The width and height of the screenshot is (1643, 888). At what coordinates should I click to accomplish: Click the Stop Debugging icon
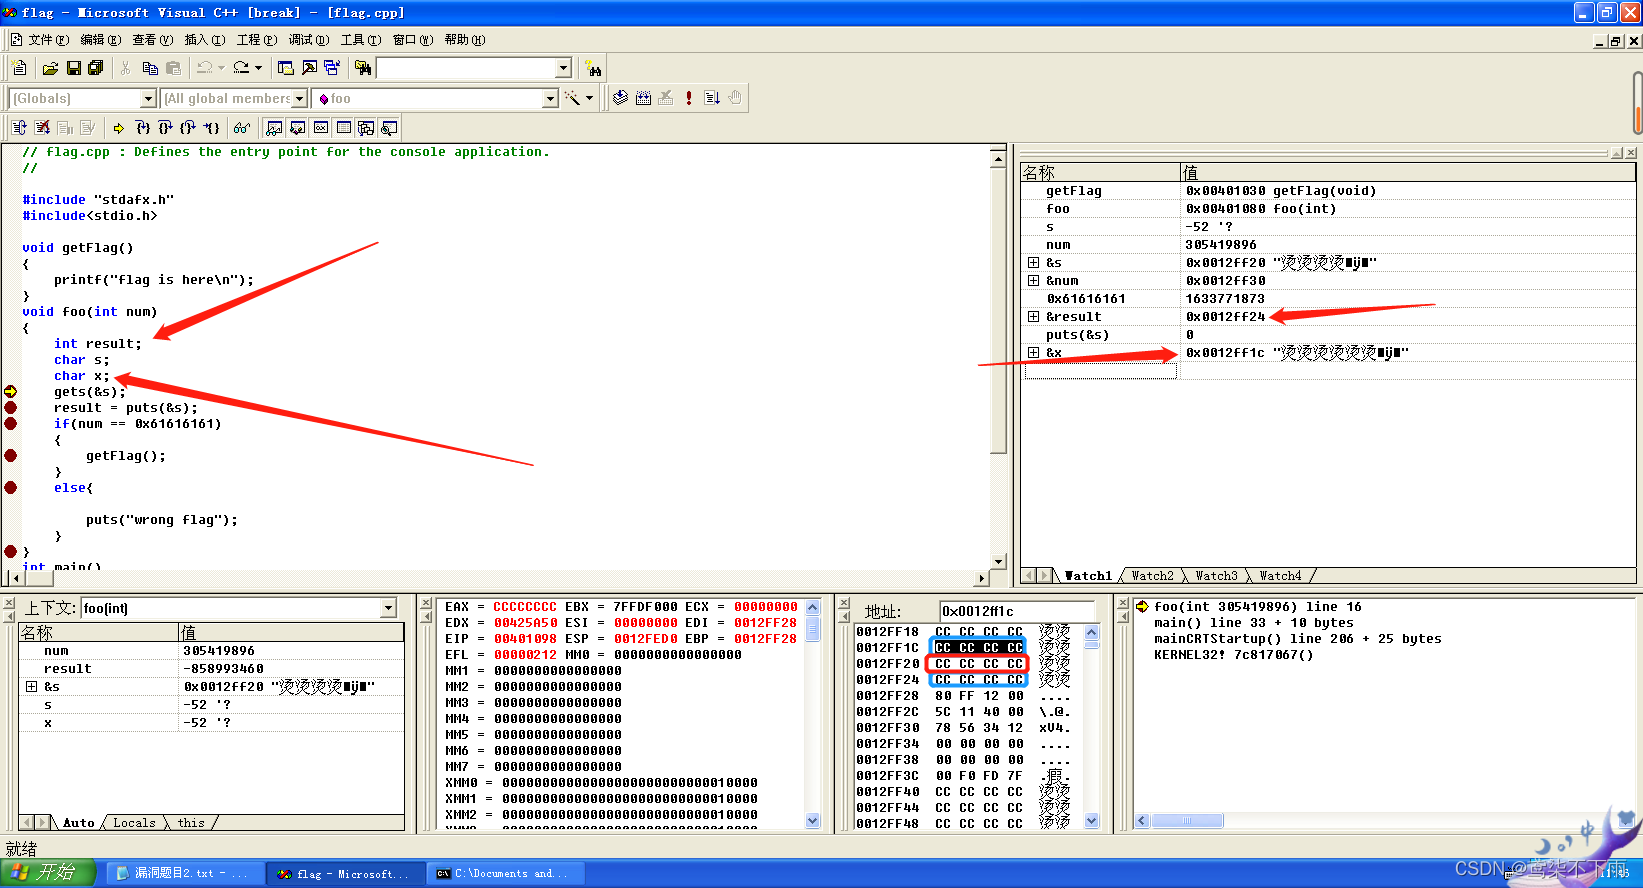(42, 127)
